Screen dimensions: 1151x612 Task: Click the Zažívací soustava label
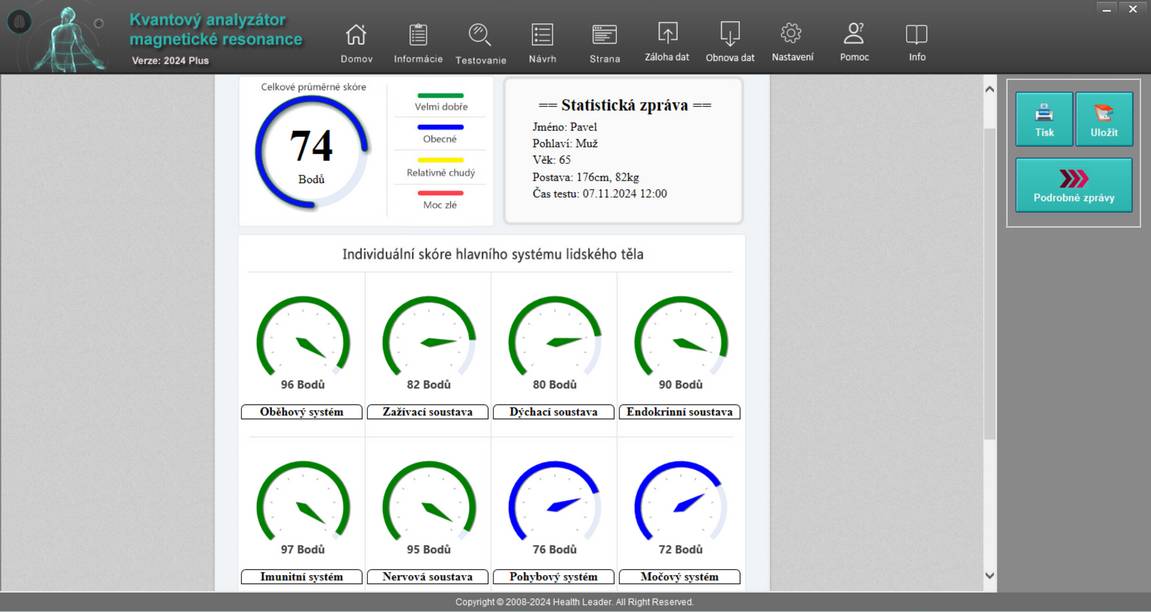(x=428, y=412)
